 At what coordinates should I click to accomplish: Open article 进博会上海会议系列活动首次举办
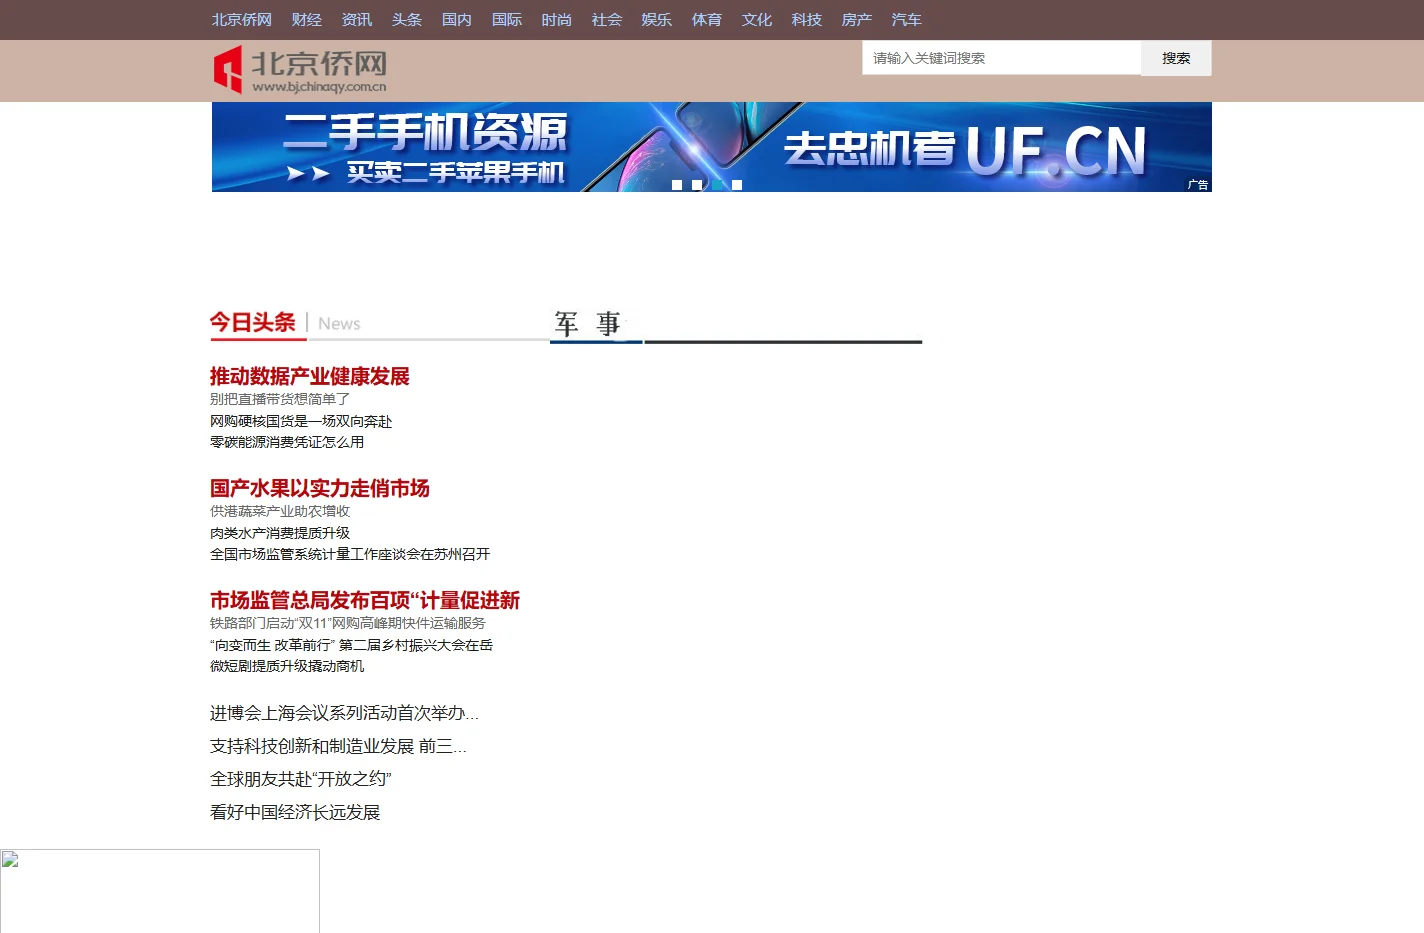pos(344,713)
